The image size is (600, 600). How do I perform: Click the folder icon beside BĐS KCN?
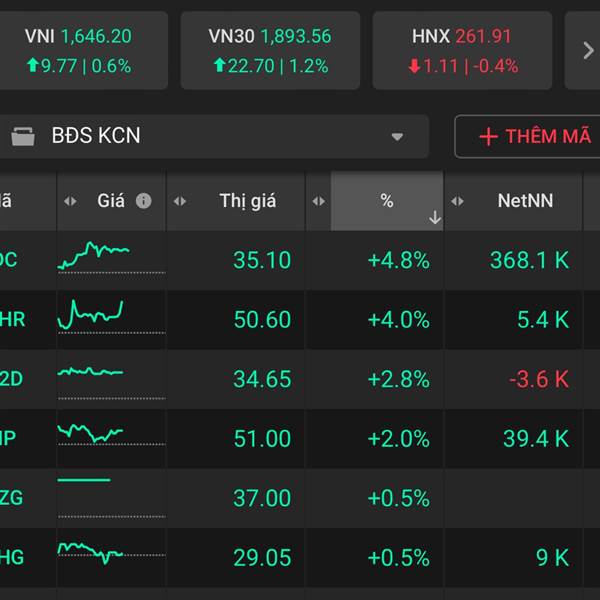click(x=22, y=136)
